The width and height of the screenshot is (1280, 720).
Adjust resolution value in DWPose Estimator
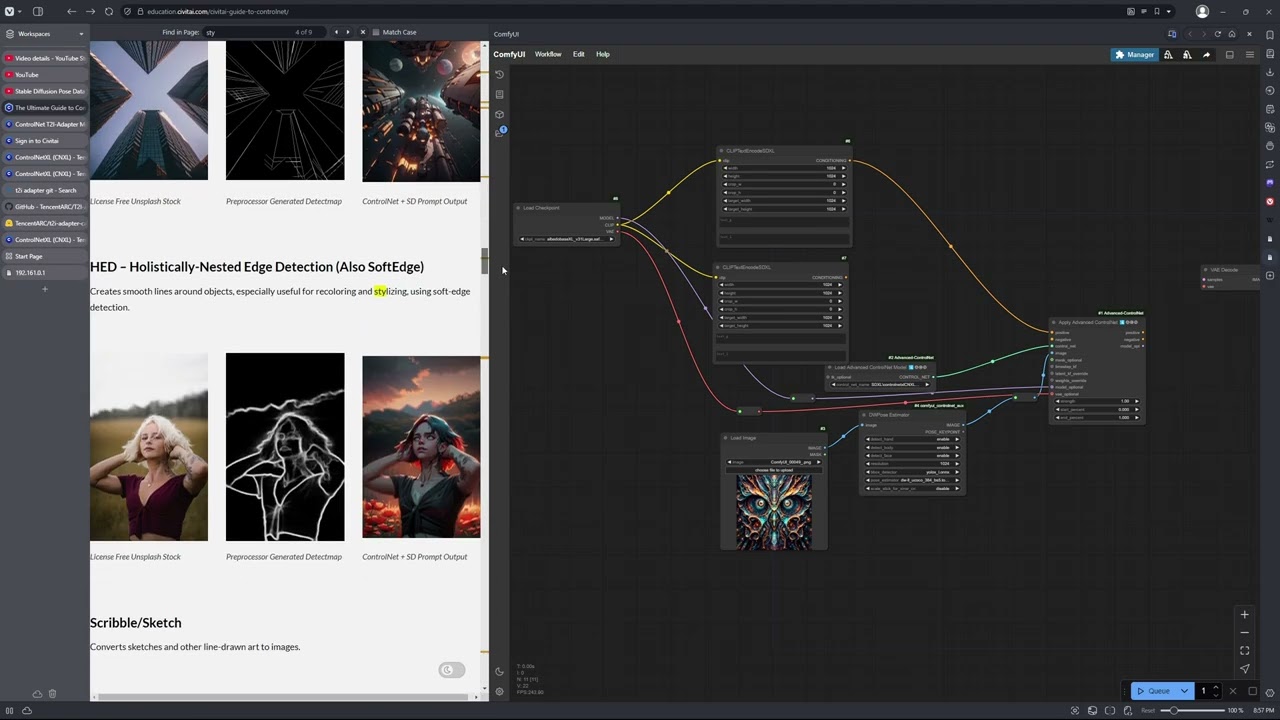pyautogui.click(x=913, y=464)
